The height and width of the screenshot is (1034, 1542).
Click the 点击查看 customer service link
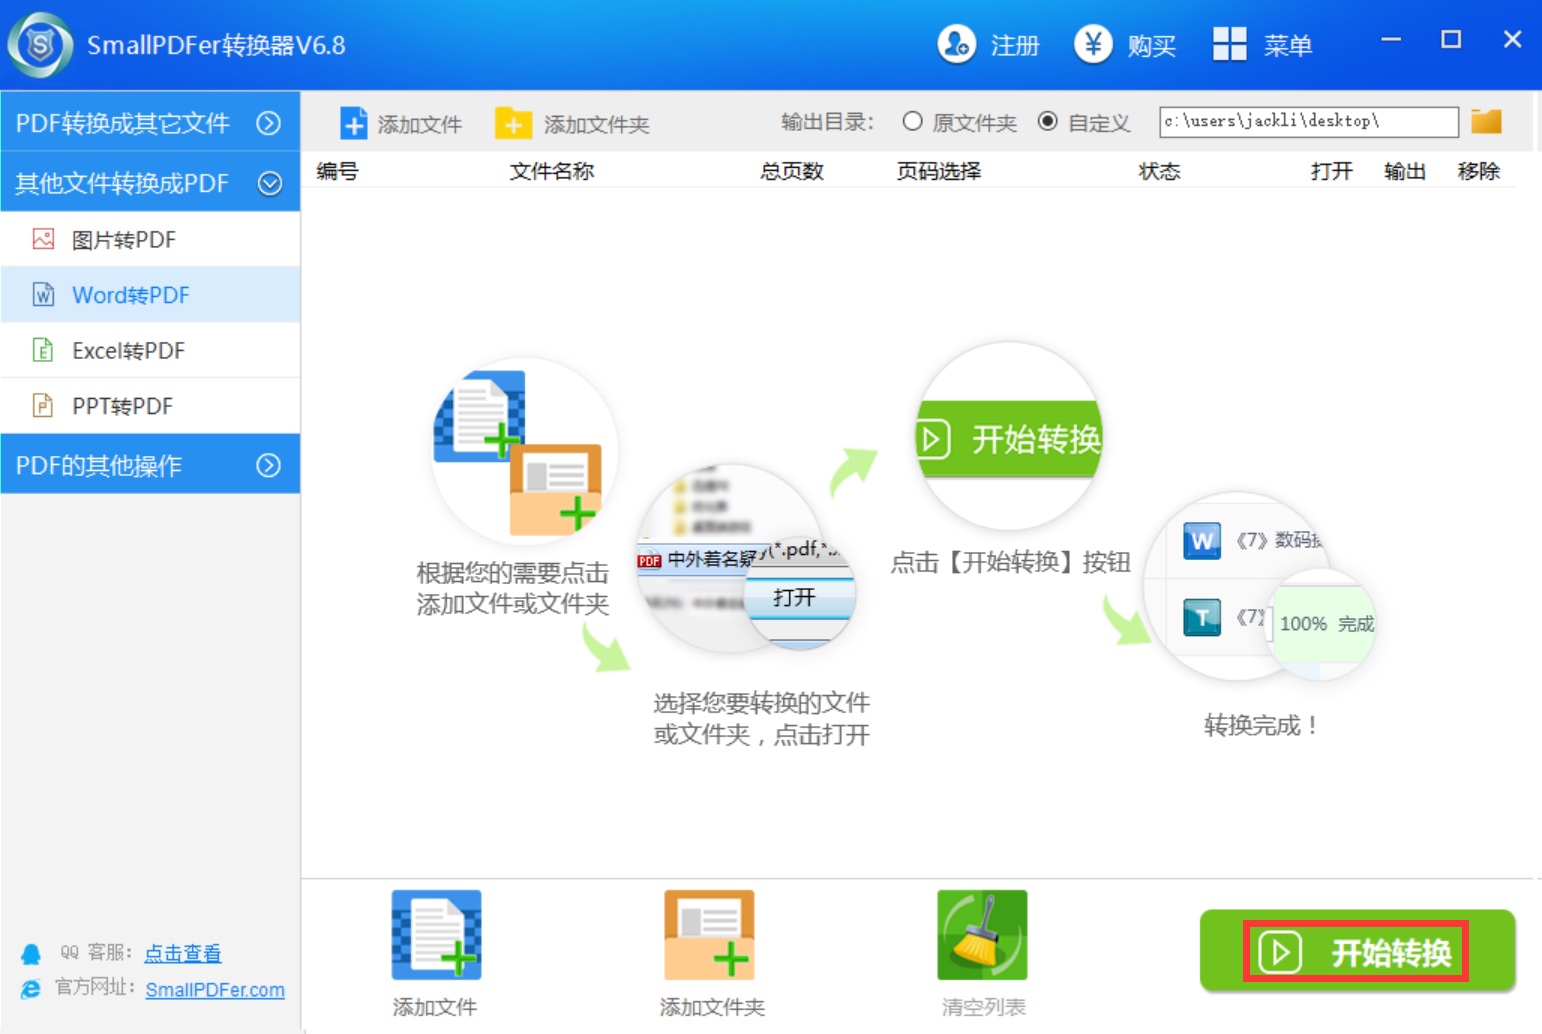click(x=183, y=953)
